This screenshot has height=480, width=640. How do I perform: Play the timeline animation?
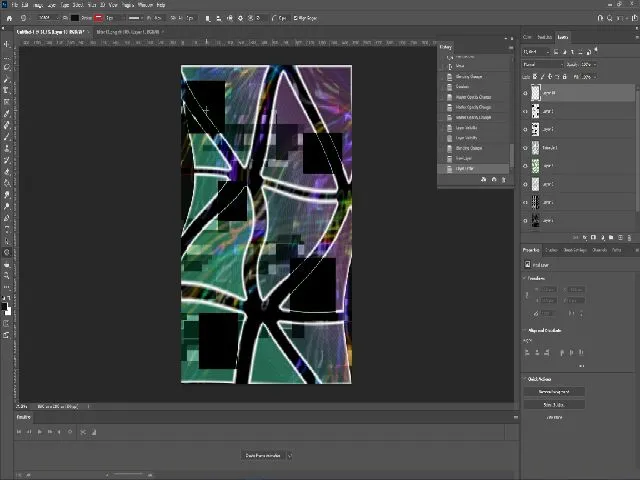pos(40,431)
